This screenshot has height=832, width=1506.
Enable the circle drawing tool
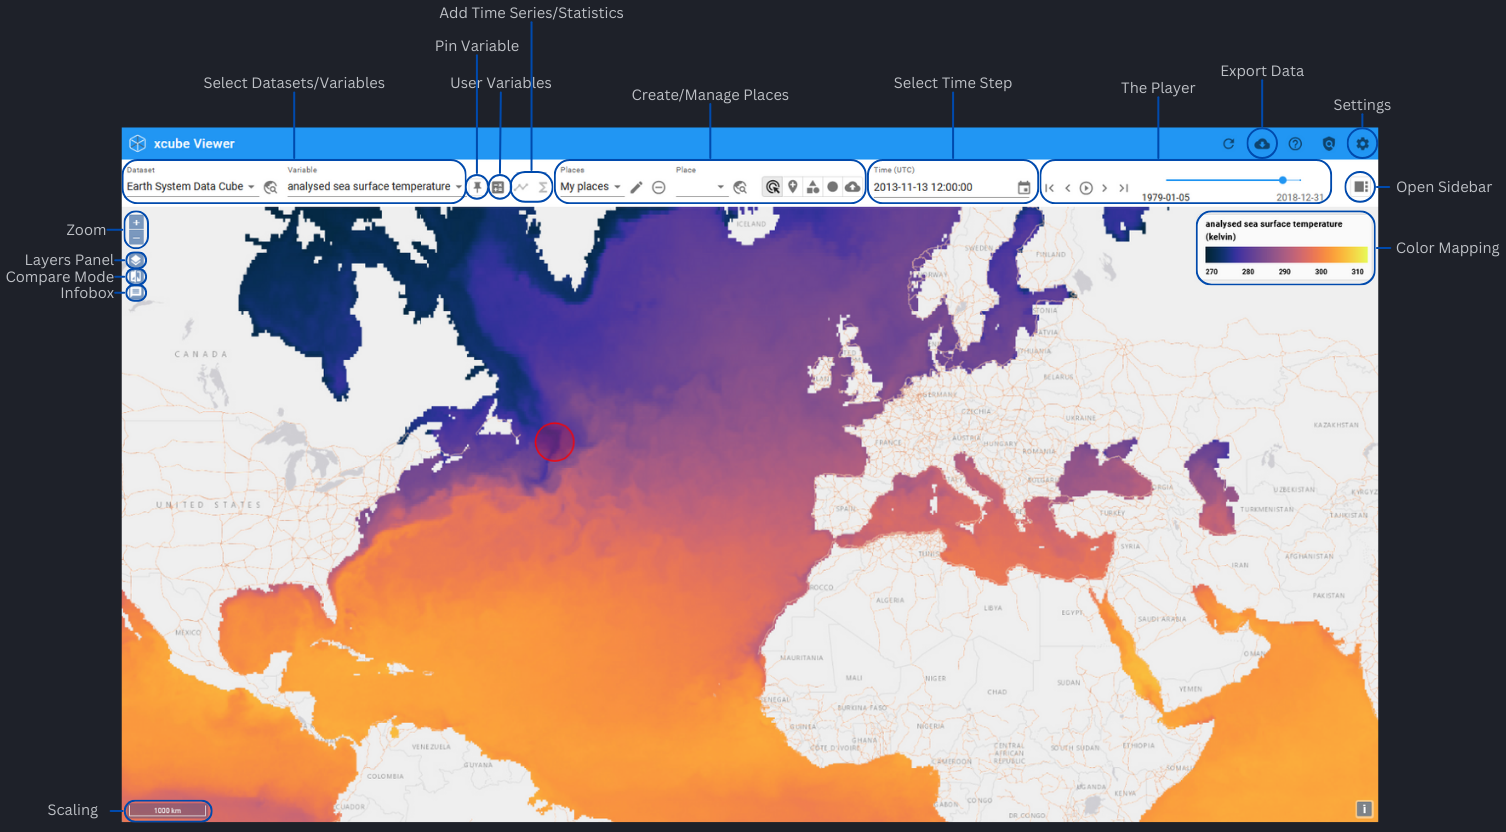coord(832,187)
